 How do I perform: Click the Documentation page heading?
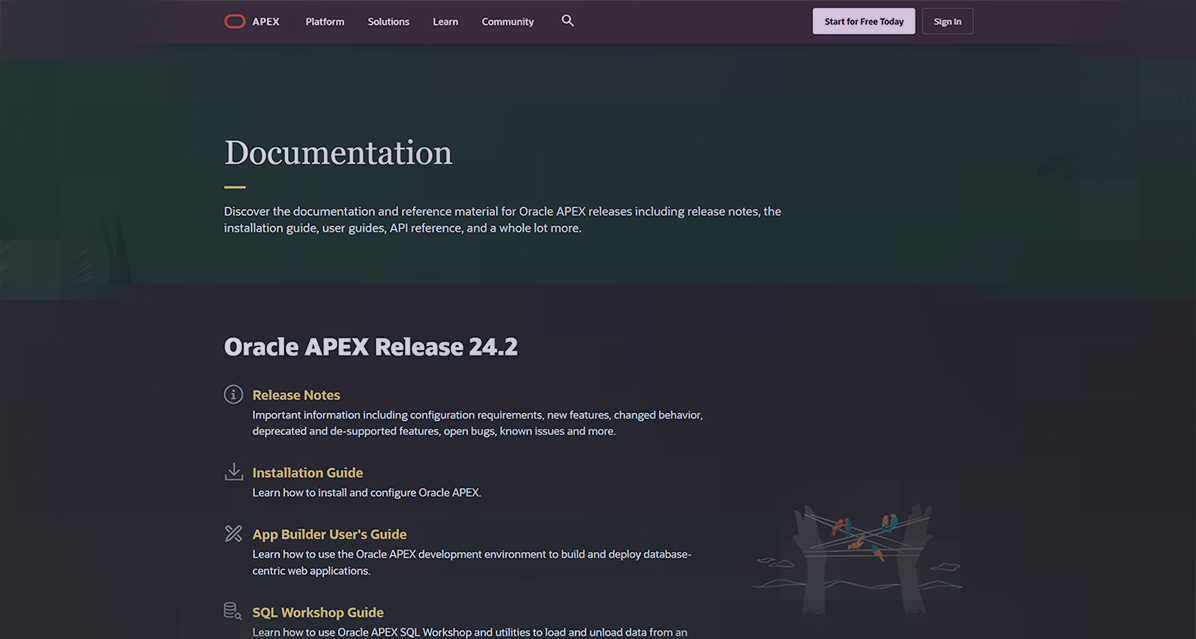point(338,153)
